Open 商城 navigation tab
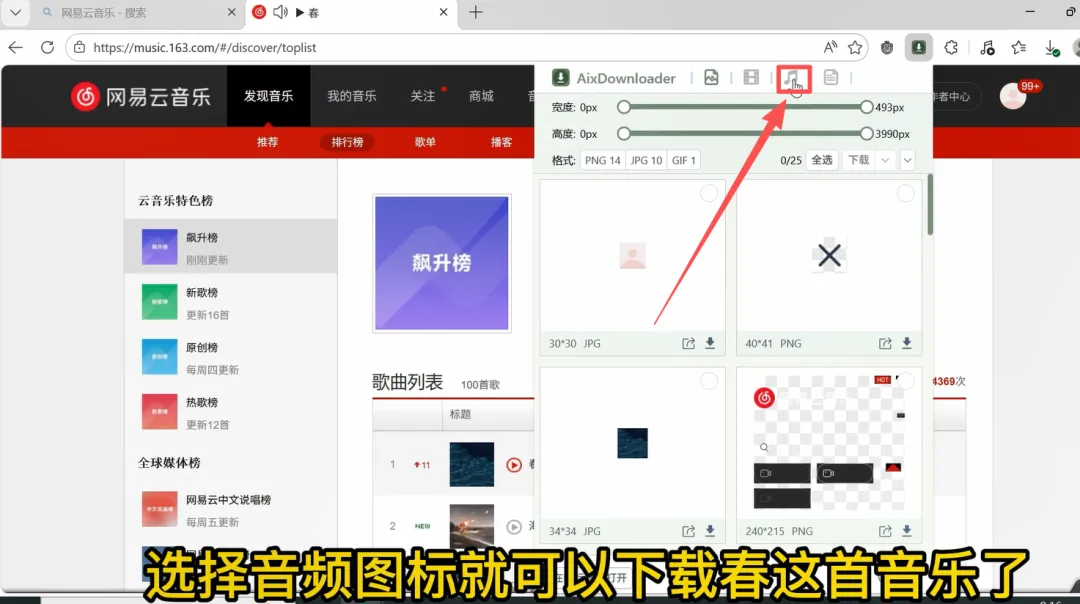Viewport: 1080px width, 604px height. pyautogui.click(x=481, y=96)
